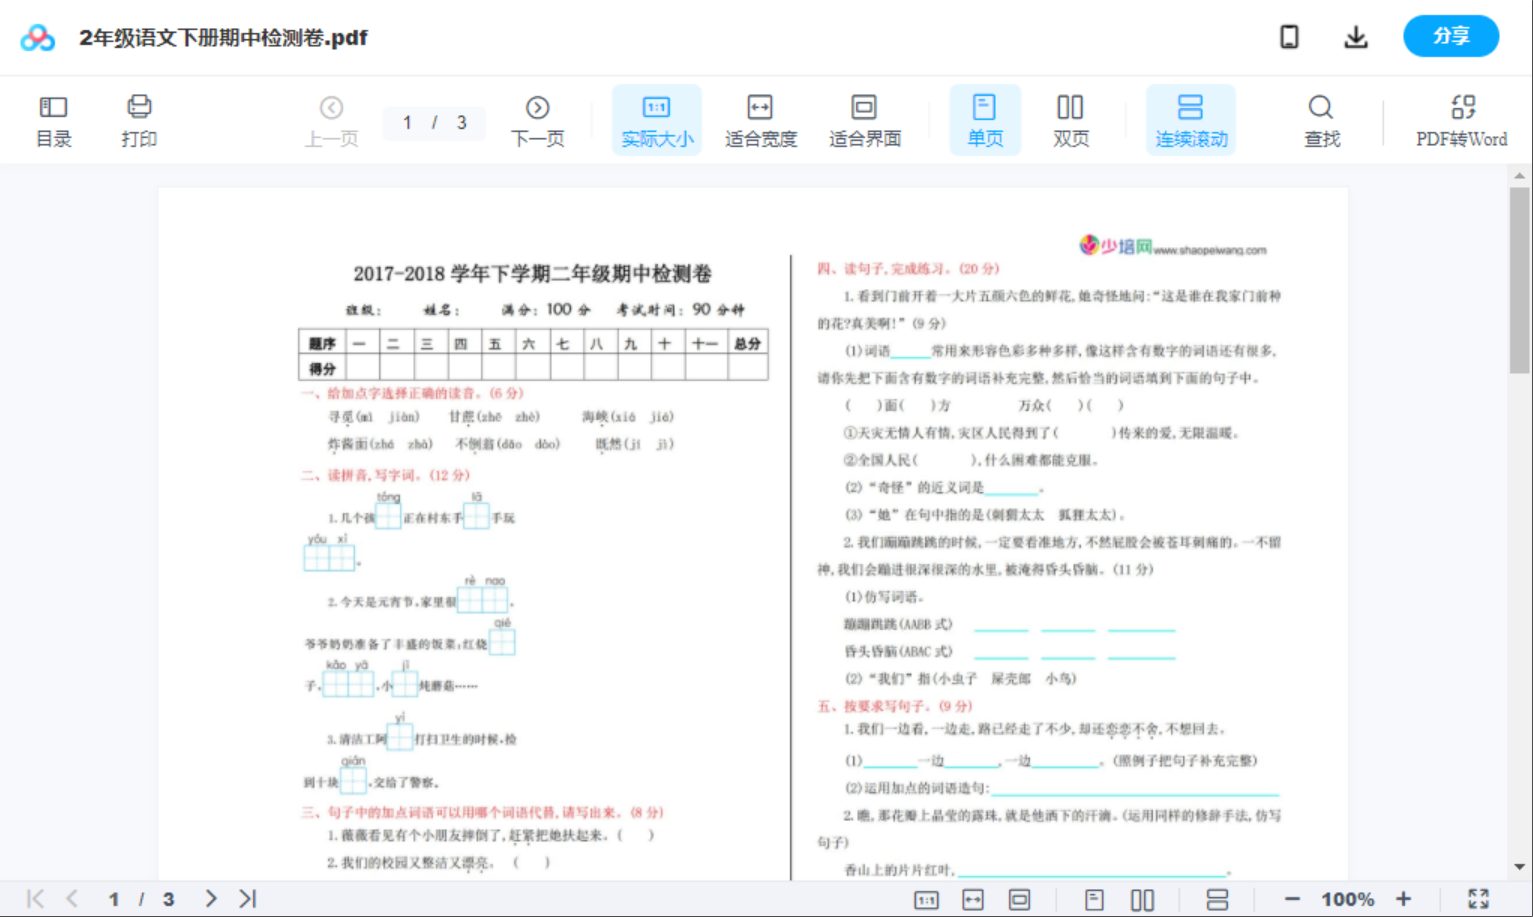This screenshot has height=917, width=1533.
Task: Click the 分享 share button
Action: click(x=1451, y=36)
